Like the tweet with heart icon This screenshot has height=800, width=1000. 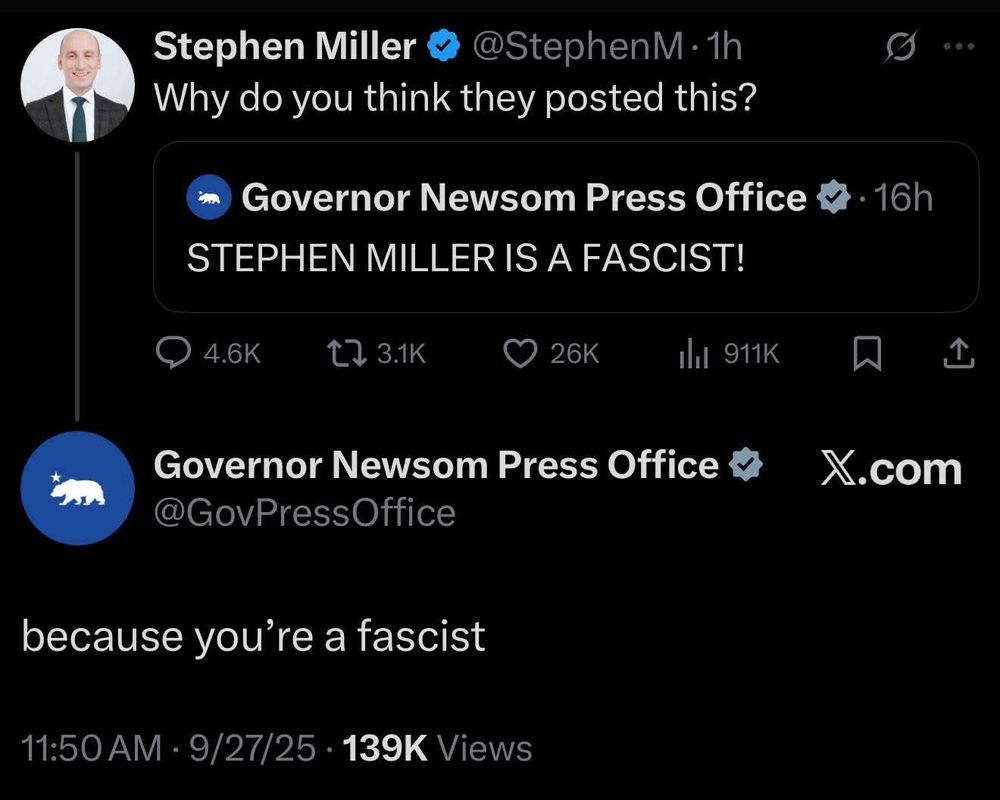(520, 353)
